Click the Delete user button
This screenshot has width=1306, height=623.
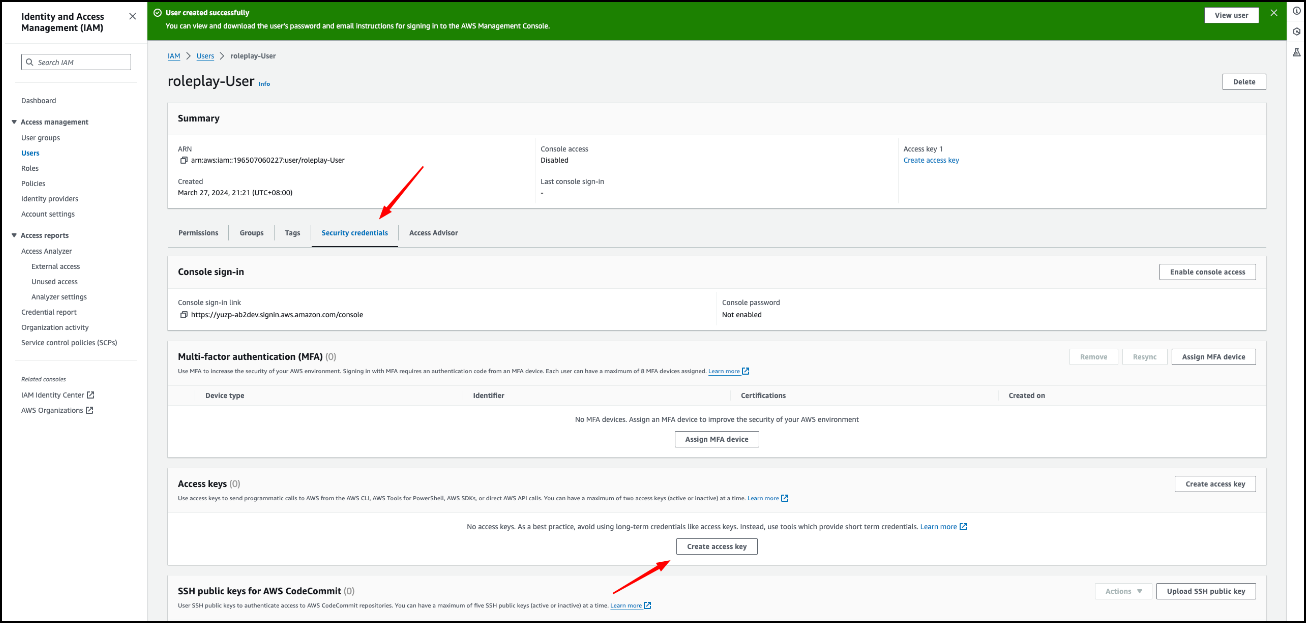[x=1244, y=82]
